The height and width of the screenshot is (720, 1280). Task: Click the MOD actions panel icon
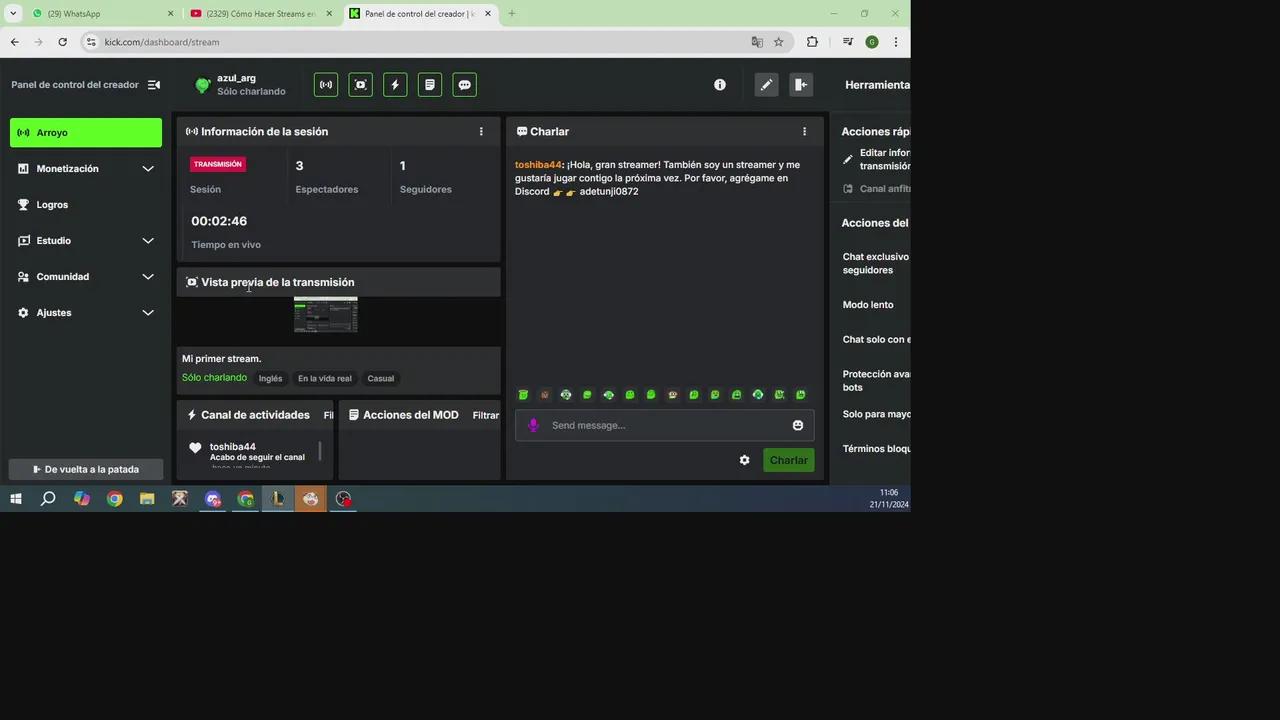click(x=430, y=85)
